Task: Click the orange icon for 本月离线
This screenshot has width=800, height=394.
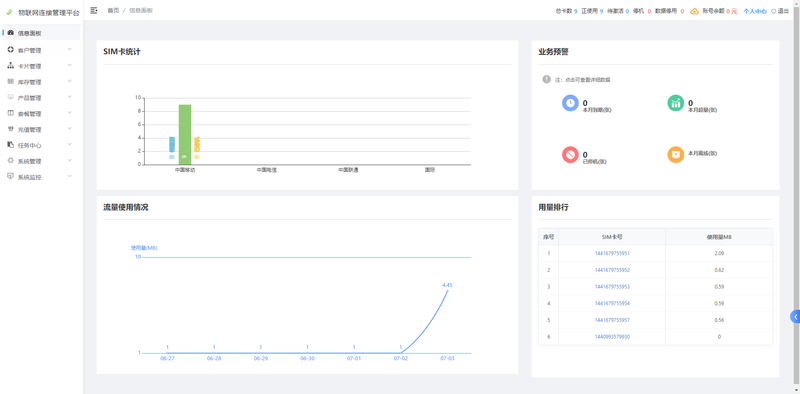Action: [x=676, y=155]
